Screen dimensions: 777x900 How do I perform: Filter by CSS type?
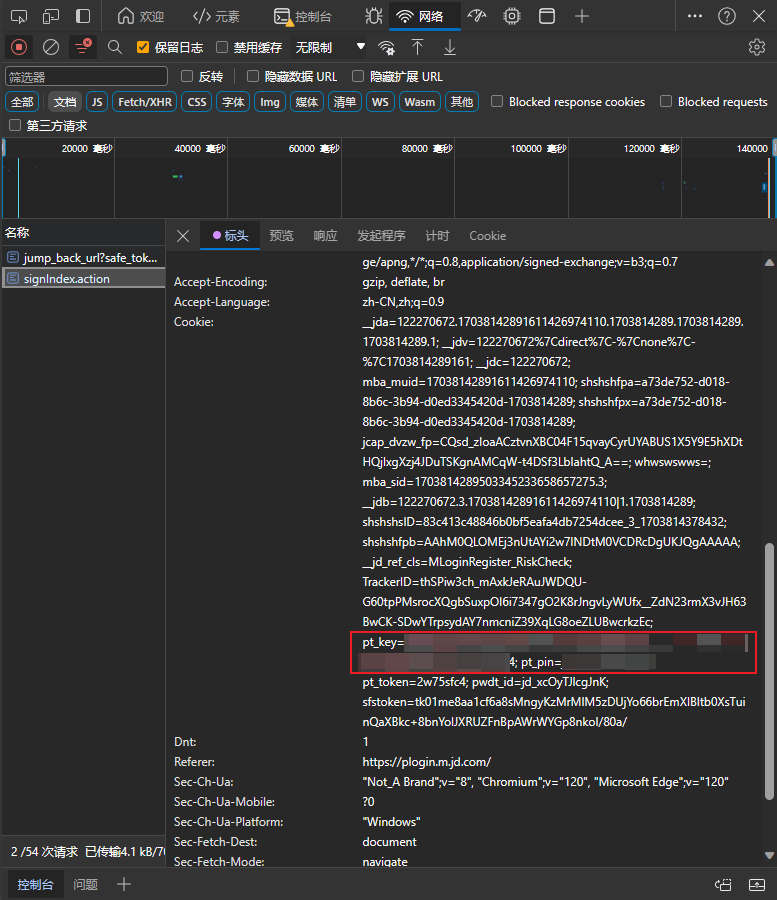tap(197, 102)
